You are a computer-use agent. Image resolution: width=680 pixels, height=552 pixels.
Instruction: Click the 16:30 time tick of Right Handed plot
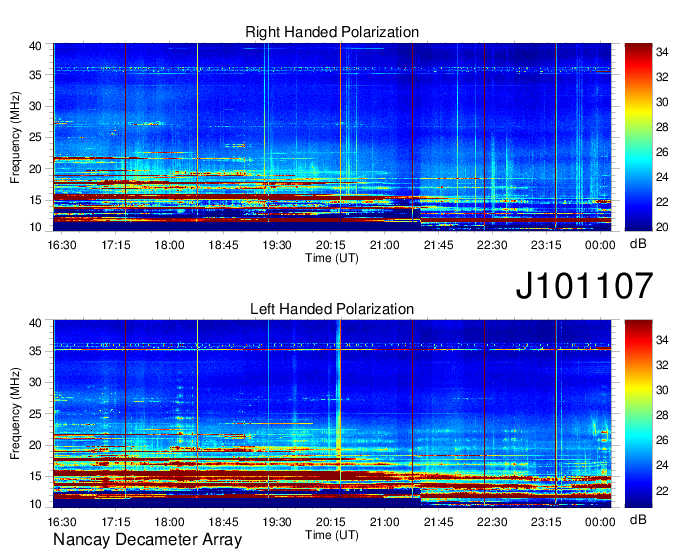62,245
